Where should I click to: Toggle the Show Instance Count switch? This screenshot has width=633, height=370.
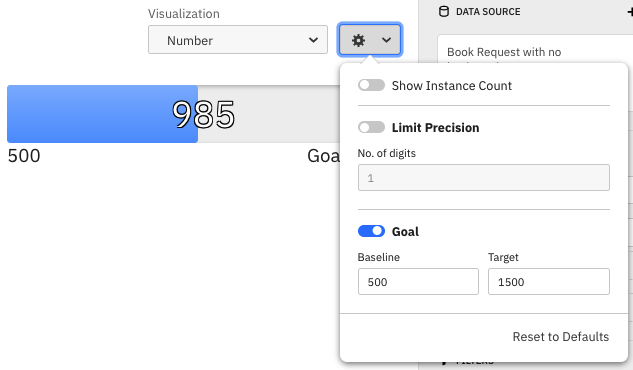coord(371,85)
